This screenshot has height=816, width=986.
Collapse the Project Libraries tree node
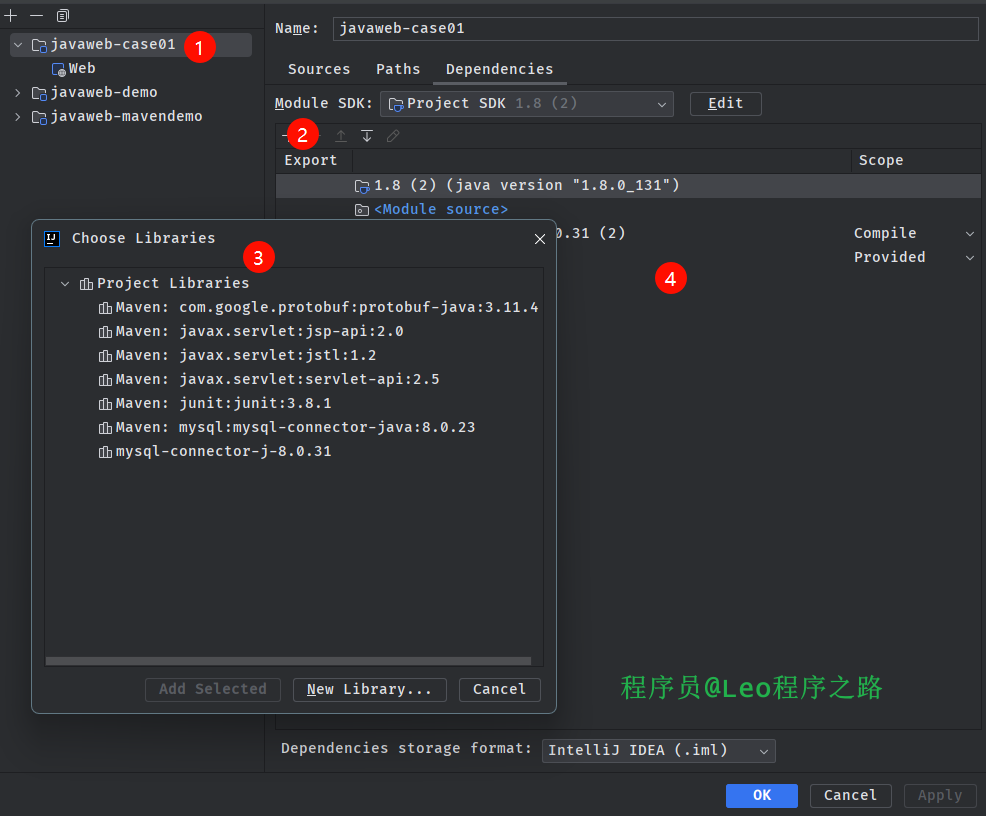point(66,284)
